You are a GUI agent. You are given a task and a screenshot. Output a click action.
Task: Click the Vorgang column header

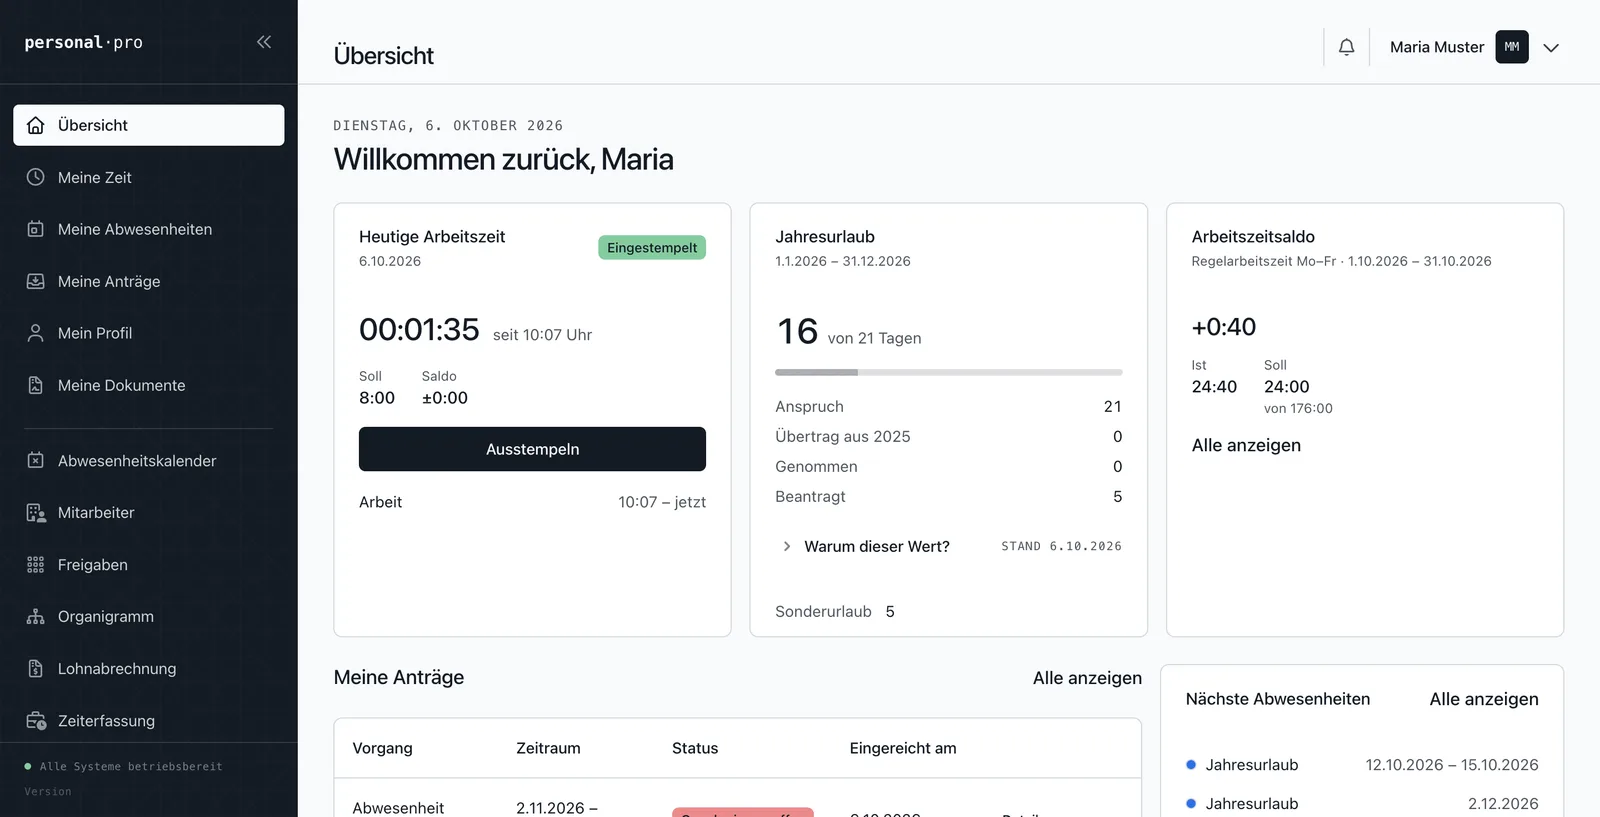pos(382,748)
